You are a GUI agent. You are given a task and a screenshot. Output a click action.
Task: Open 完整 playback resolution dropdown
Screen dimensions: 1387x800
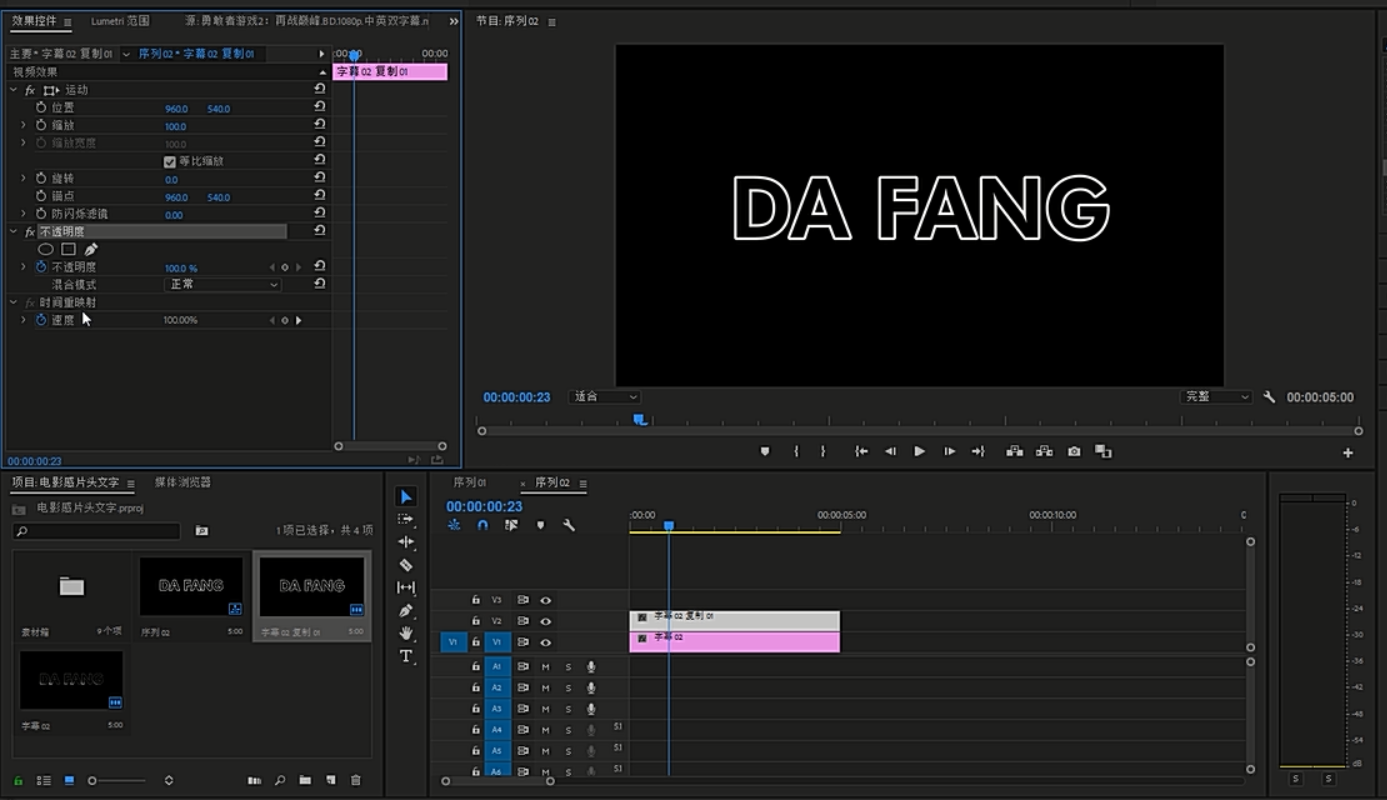pyautogui.click(x=1216, y=397)
